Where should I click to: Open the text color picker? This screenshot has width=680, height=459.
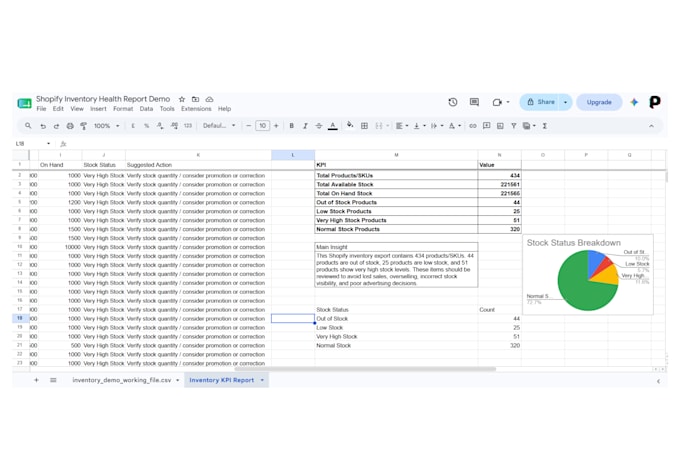[x=333, y=126]
